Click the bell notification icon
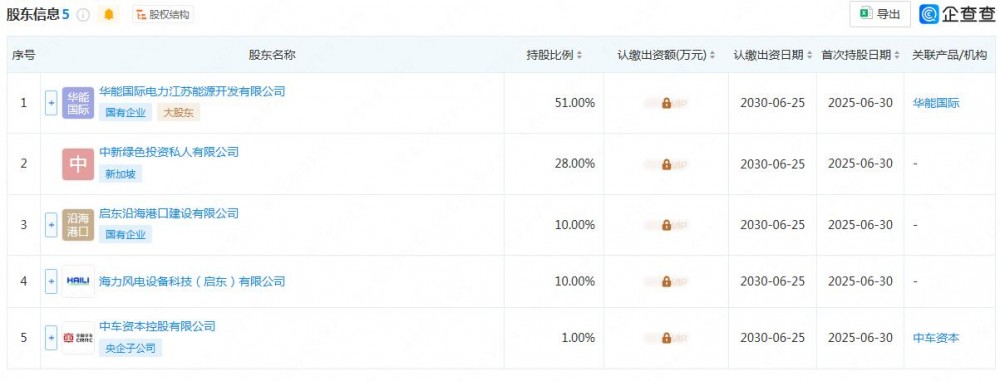 (x=108, y=15)
